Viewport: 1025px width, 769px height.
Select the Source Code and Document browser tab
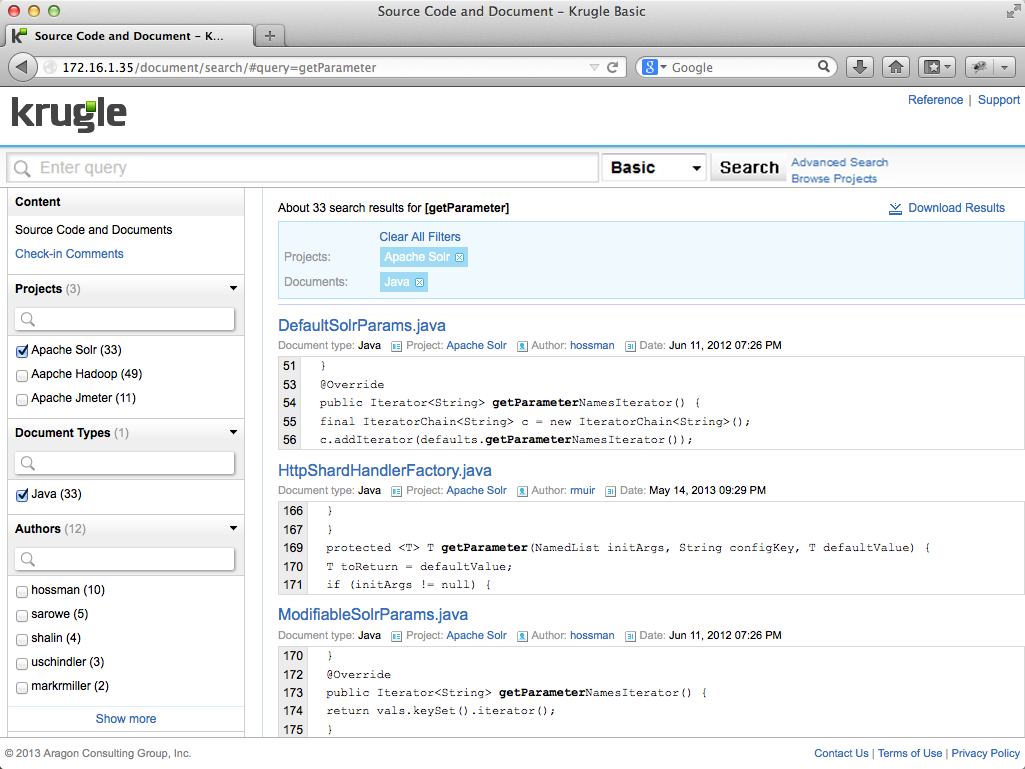pos(129,36)
